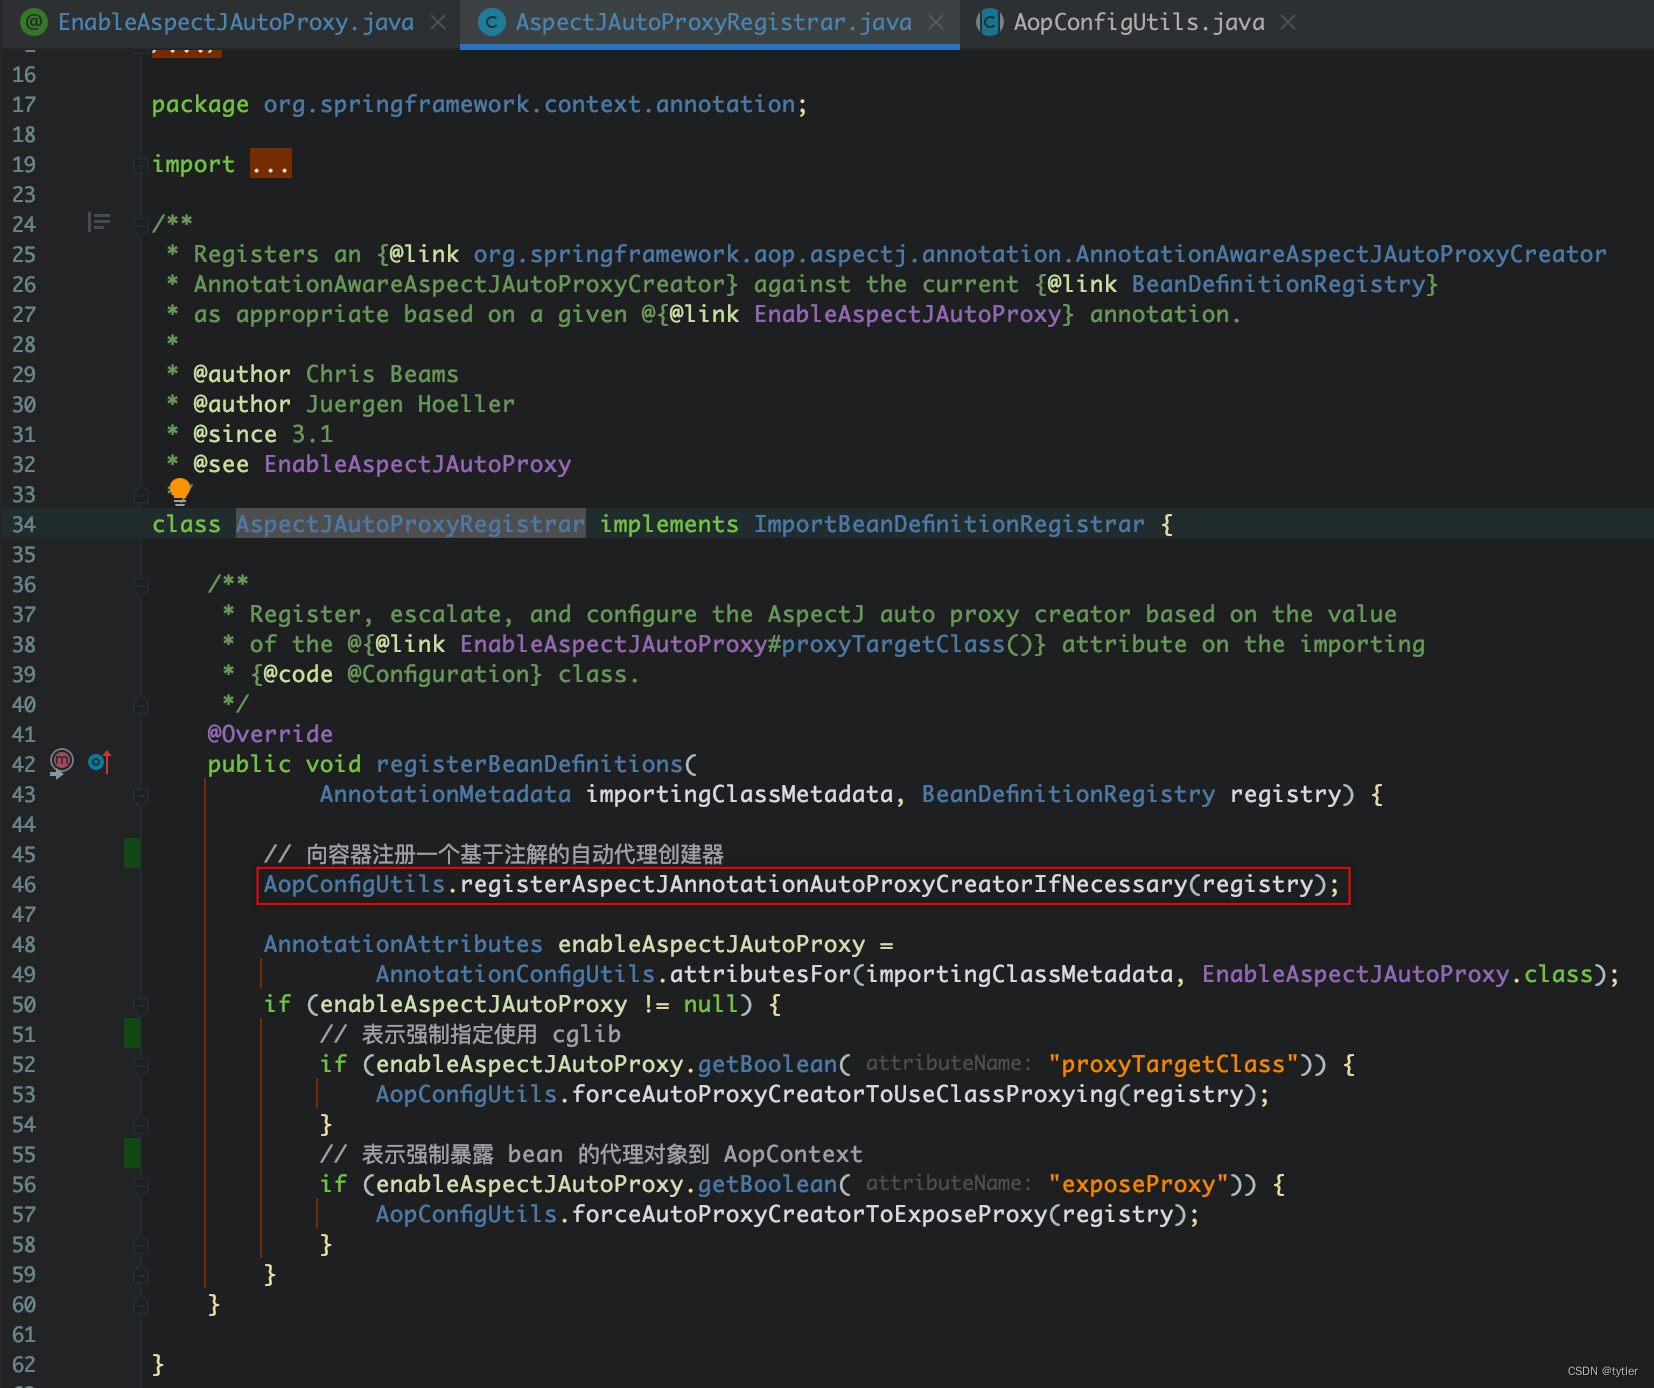The height and width of the screenshot is (1388, 1654).
Task: Click AnnotationConfigUtils on line 49
Action: [515, 974]
